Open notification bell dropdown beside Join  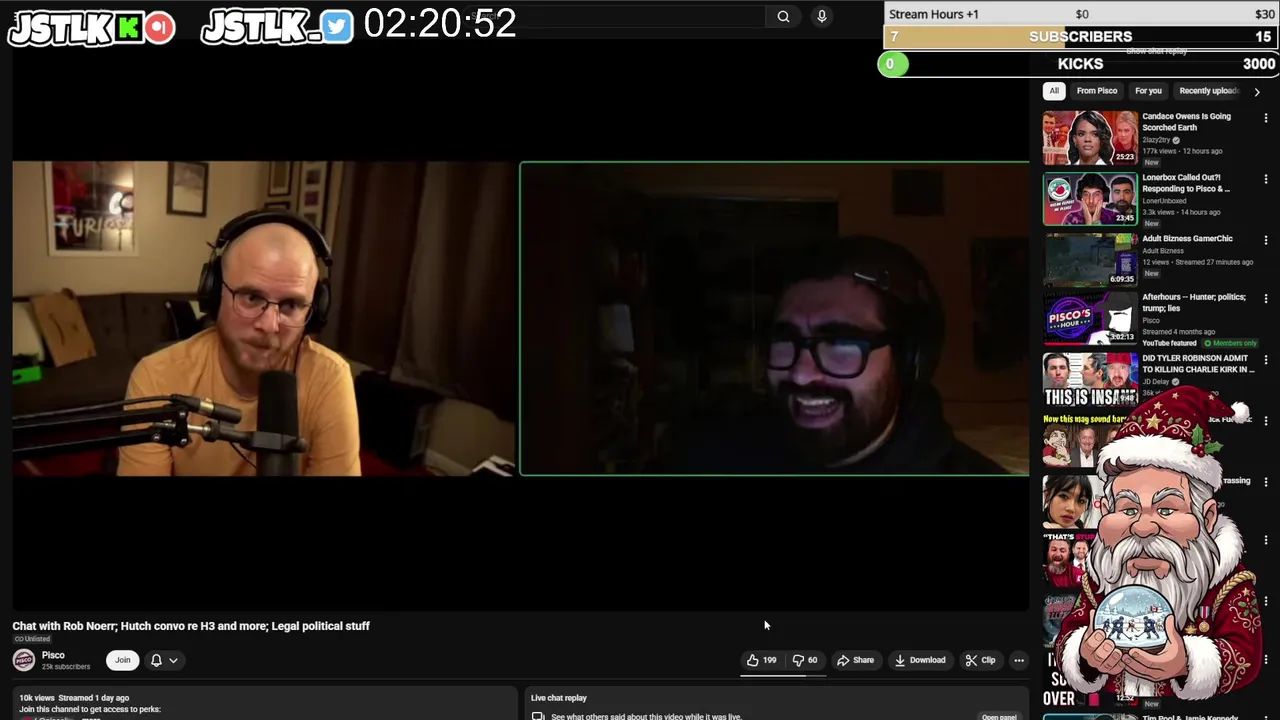coord(164,660)
